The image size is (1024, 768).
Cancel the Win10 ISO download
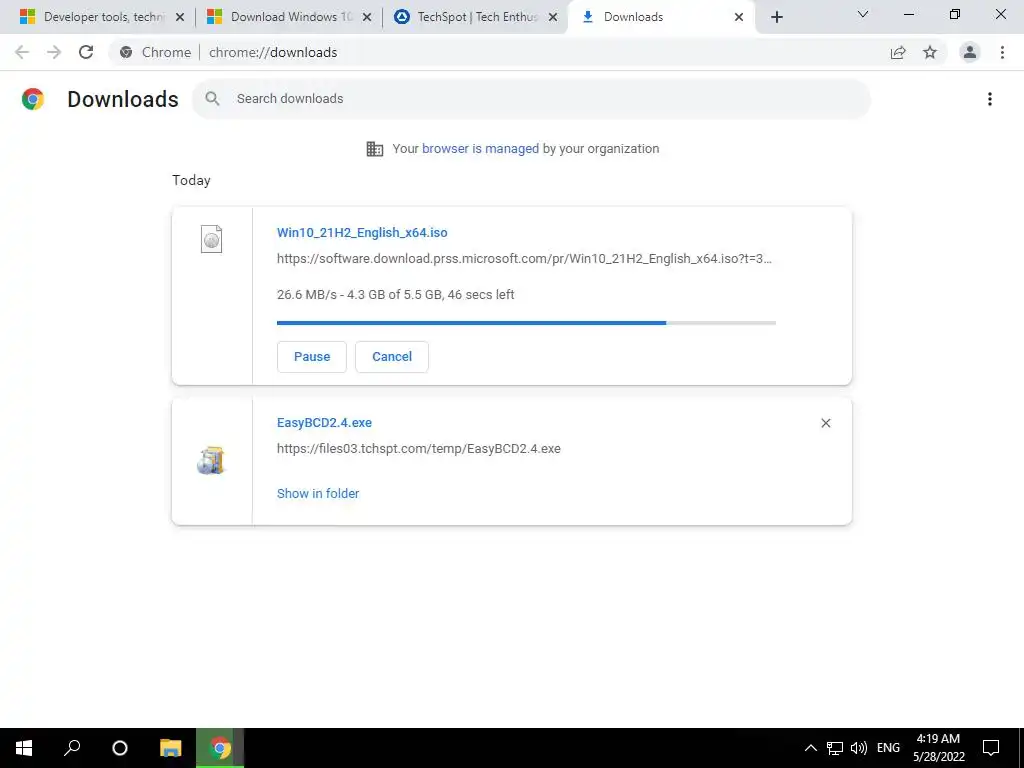392,357
